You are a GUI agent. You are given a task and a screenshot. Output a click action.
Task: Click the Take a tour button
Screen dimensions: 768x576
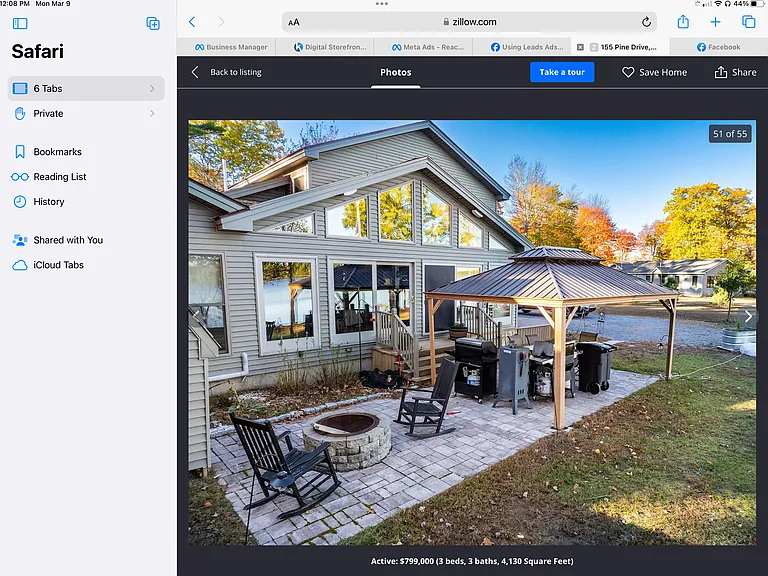(x=562, y=72)
